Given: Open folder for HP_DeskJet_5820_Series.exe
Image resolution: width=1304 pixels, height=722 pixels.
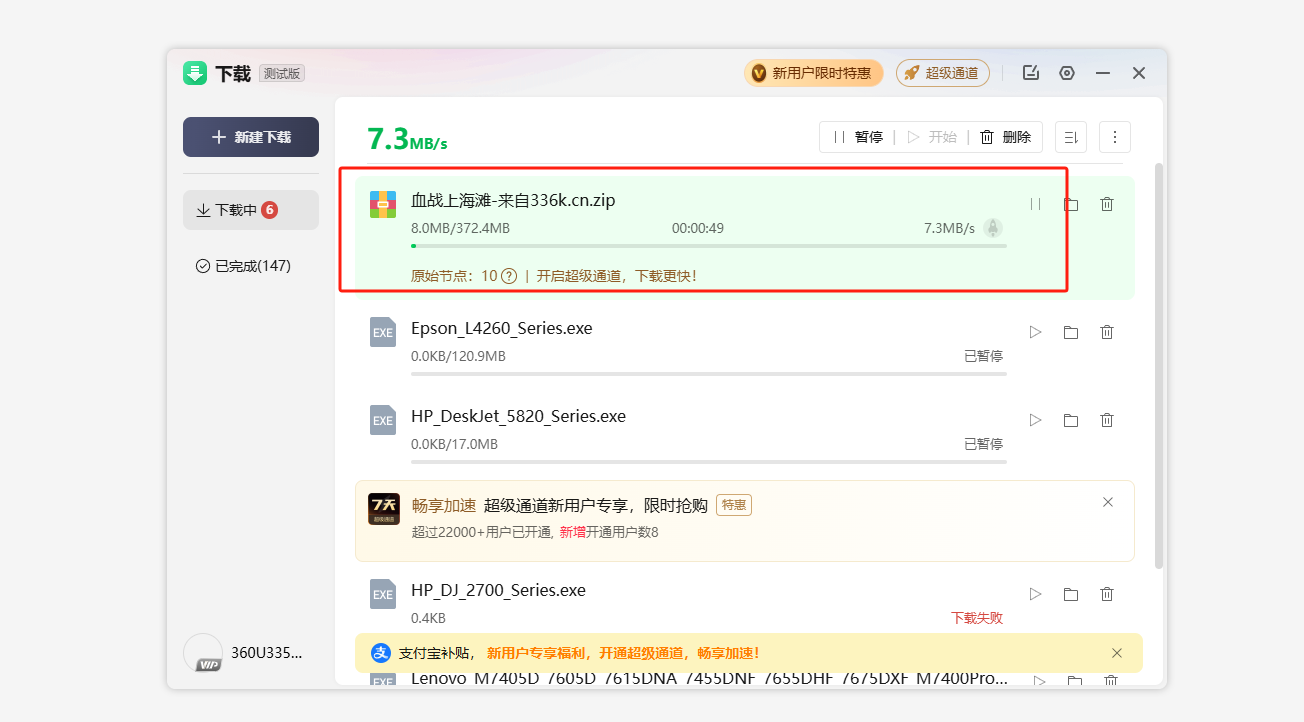Looking at the screenshot, I should 1071,420.
